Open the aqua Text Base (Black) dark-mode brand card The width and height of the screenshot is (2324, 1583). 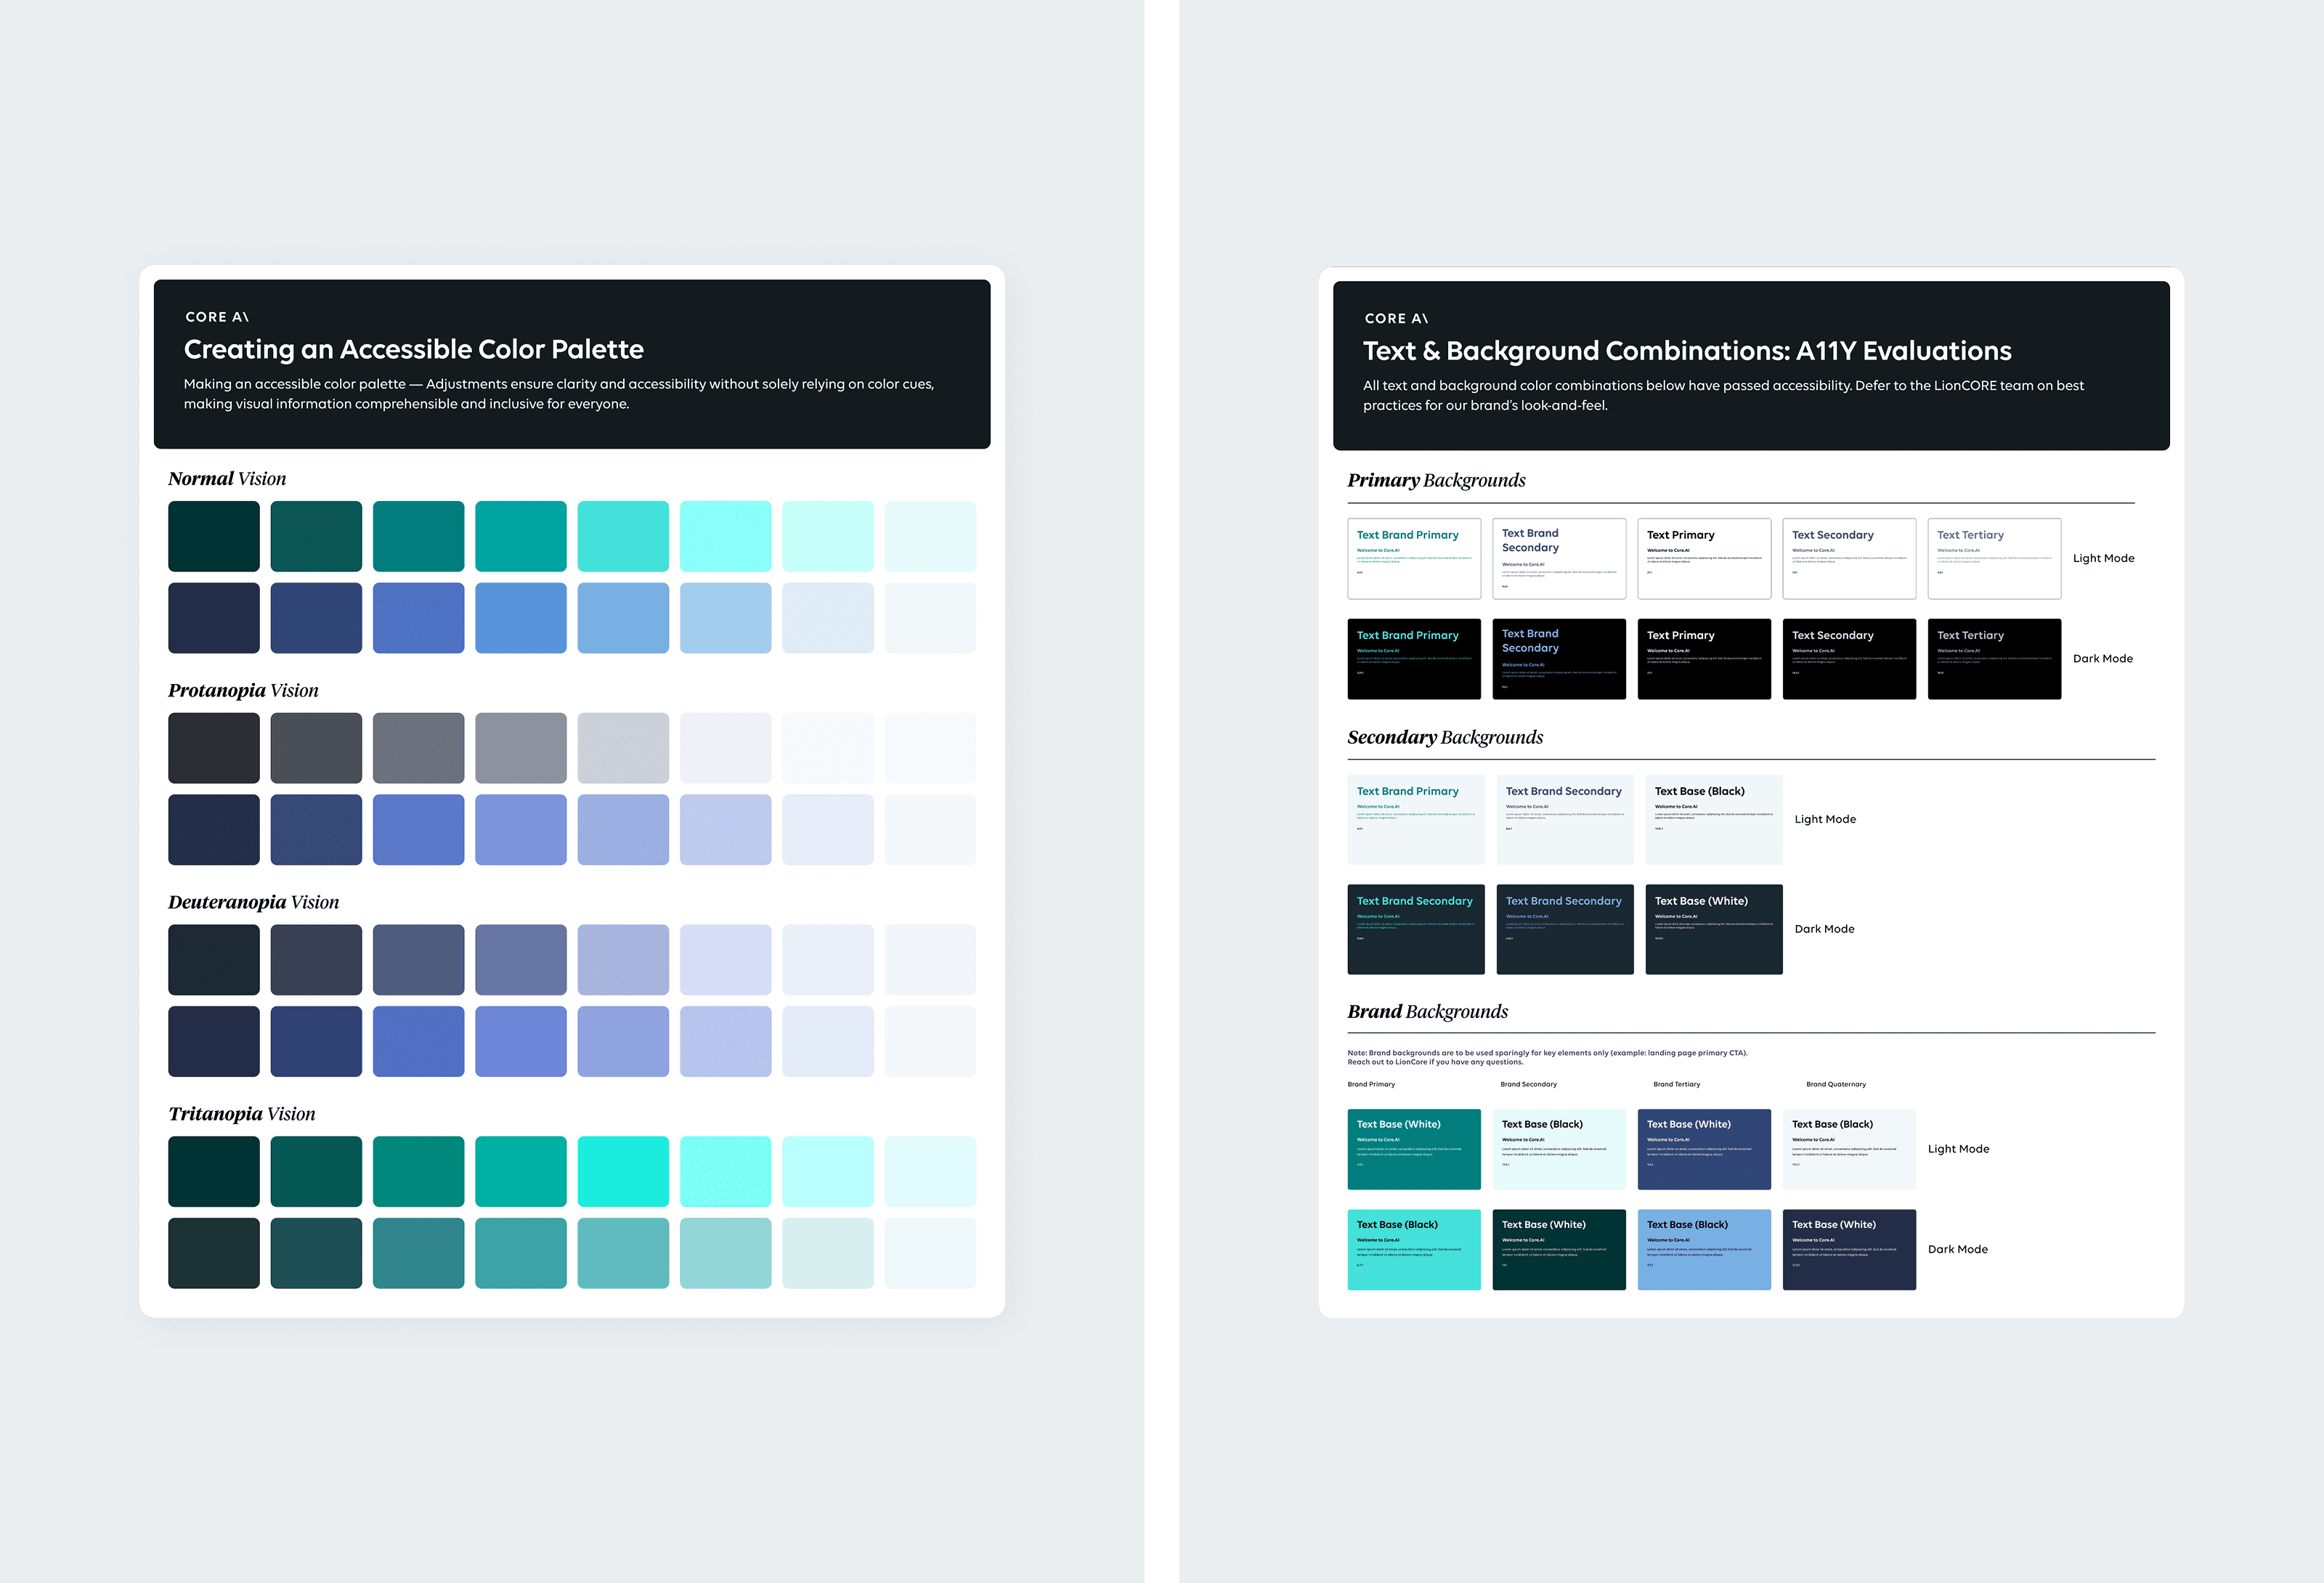pos(1414,1250)
